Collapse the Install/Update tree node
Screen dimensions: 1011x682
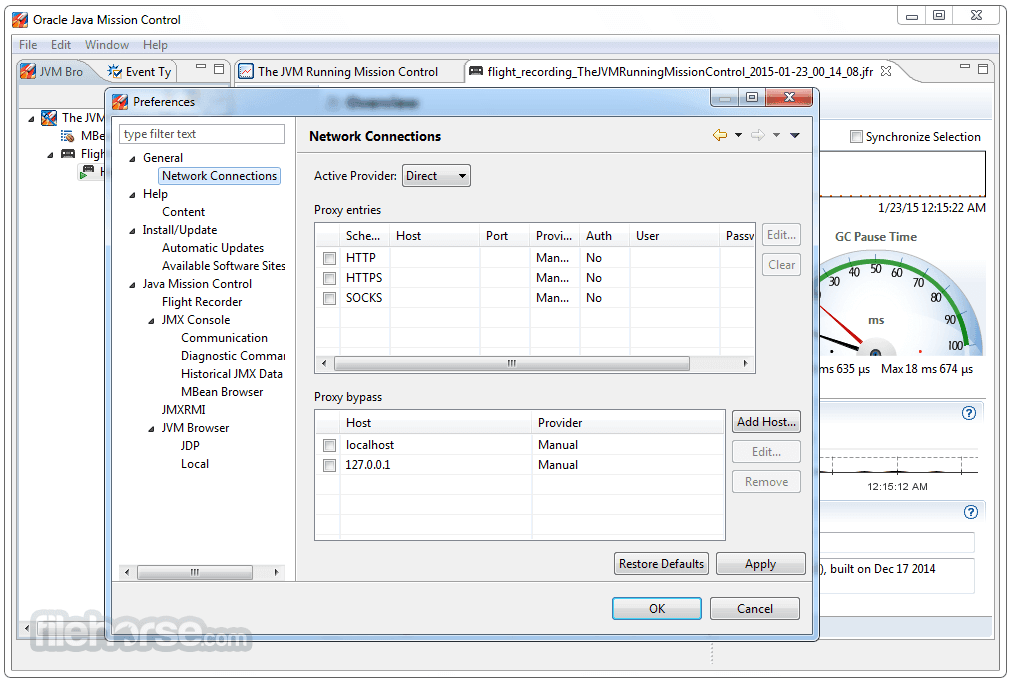pos(132,231)
